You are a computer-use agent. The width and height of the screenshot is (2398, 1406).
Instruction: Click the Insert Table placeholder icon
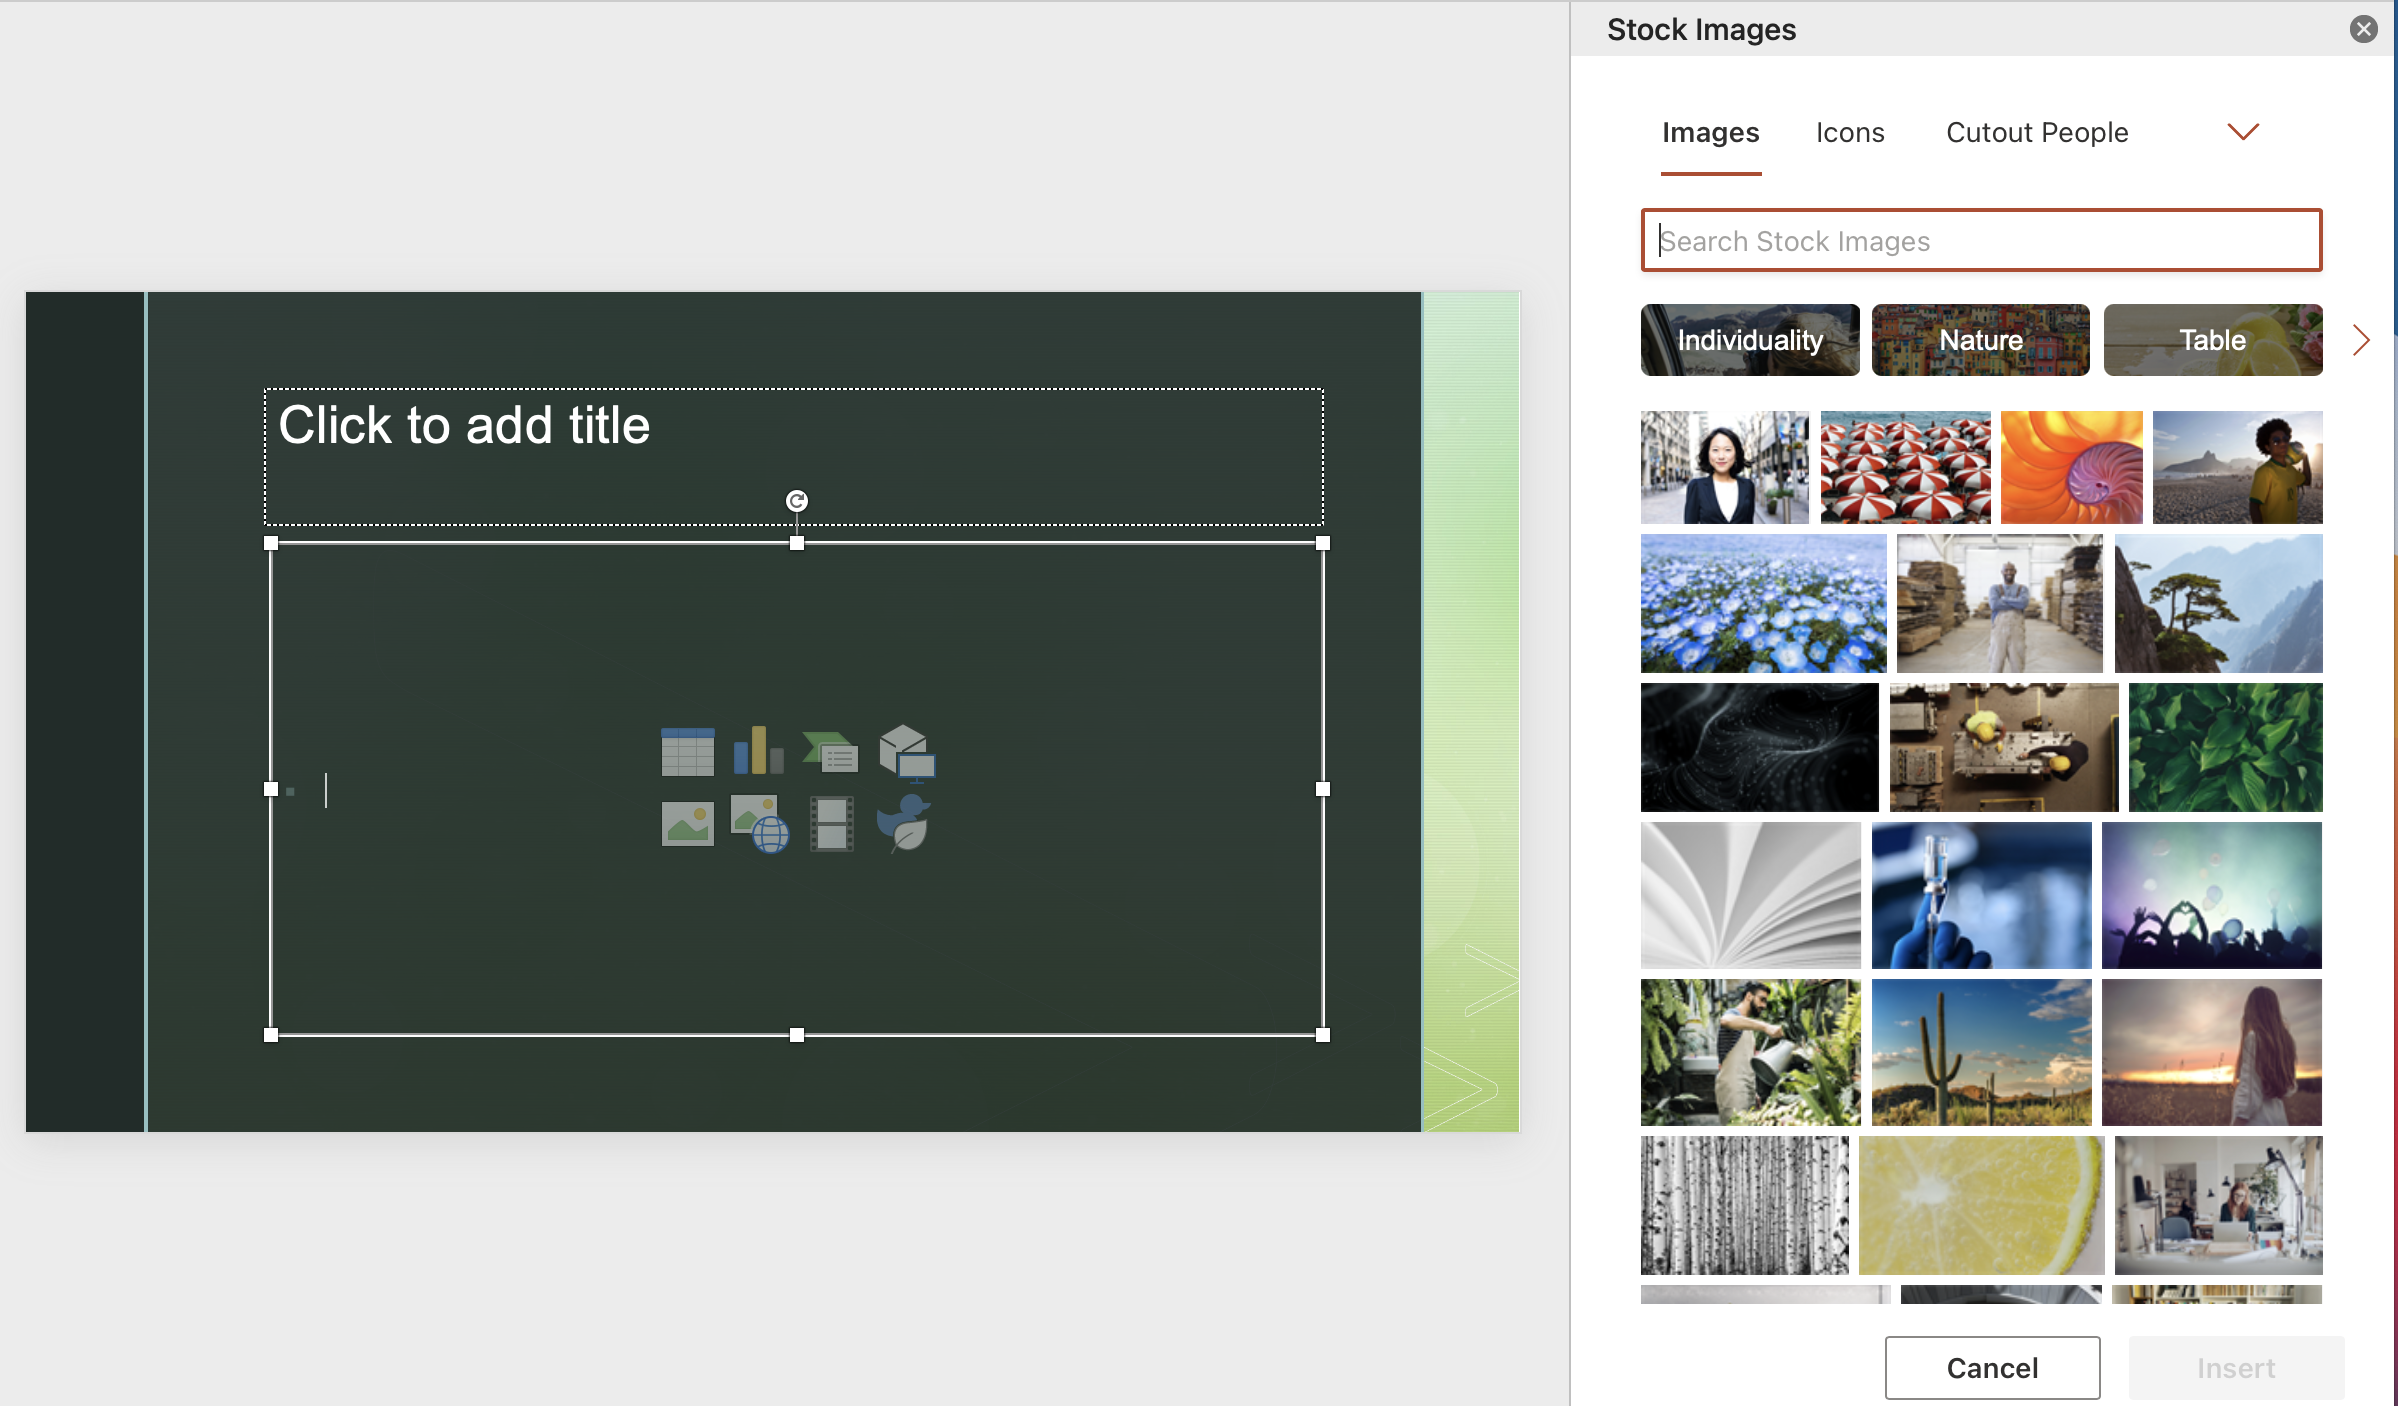click(x=687, y=752)
